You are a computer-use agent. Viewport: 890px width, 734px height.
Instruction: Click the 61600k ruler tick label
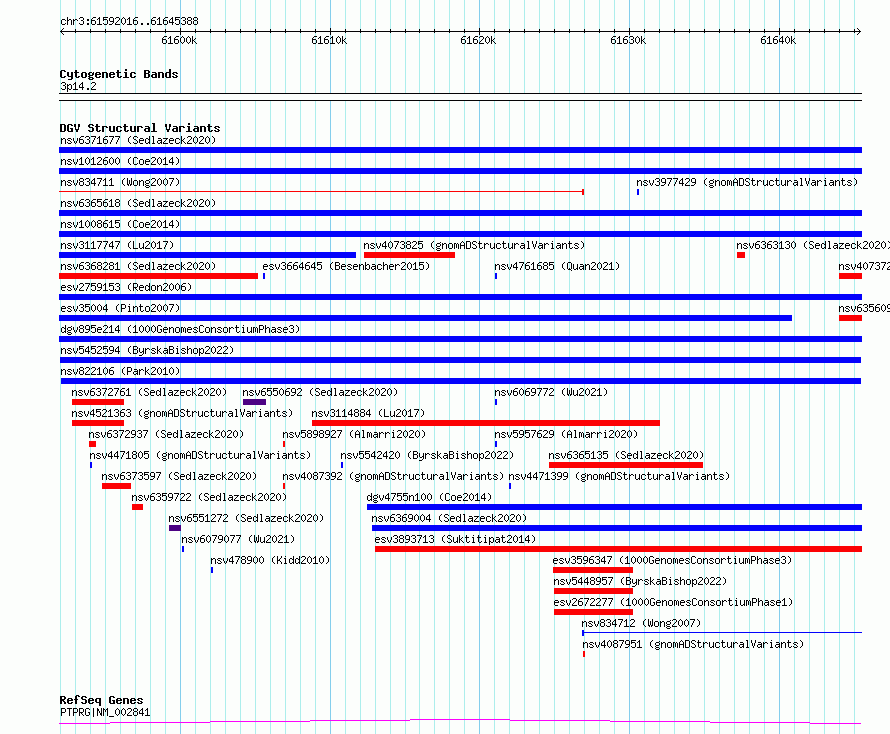pos(179,40)
